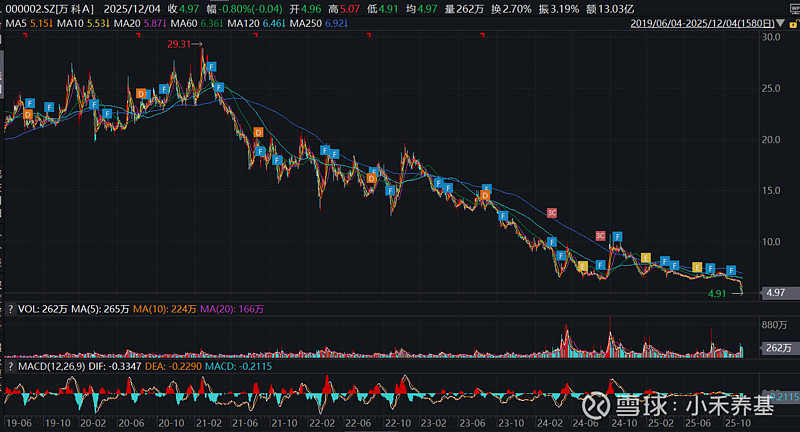Screen dimensions: 800x432
Task: Click the red 3C marker near 24-10
Action: [x=601, y=236]
